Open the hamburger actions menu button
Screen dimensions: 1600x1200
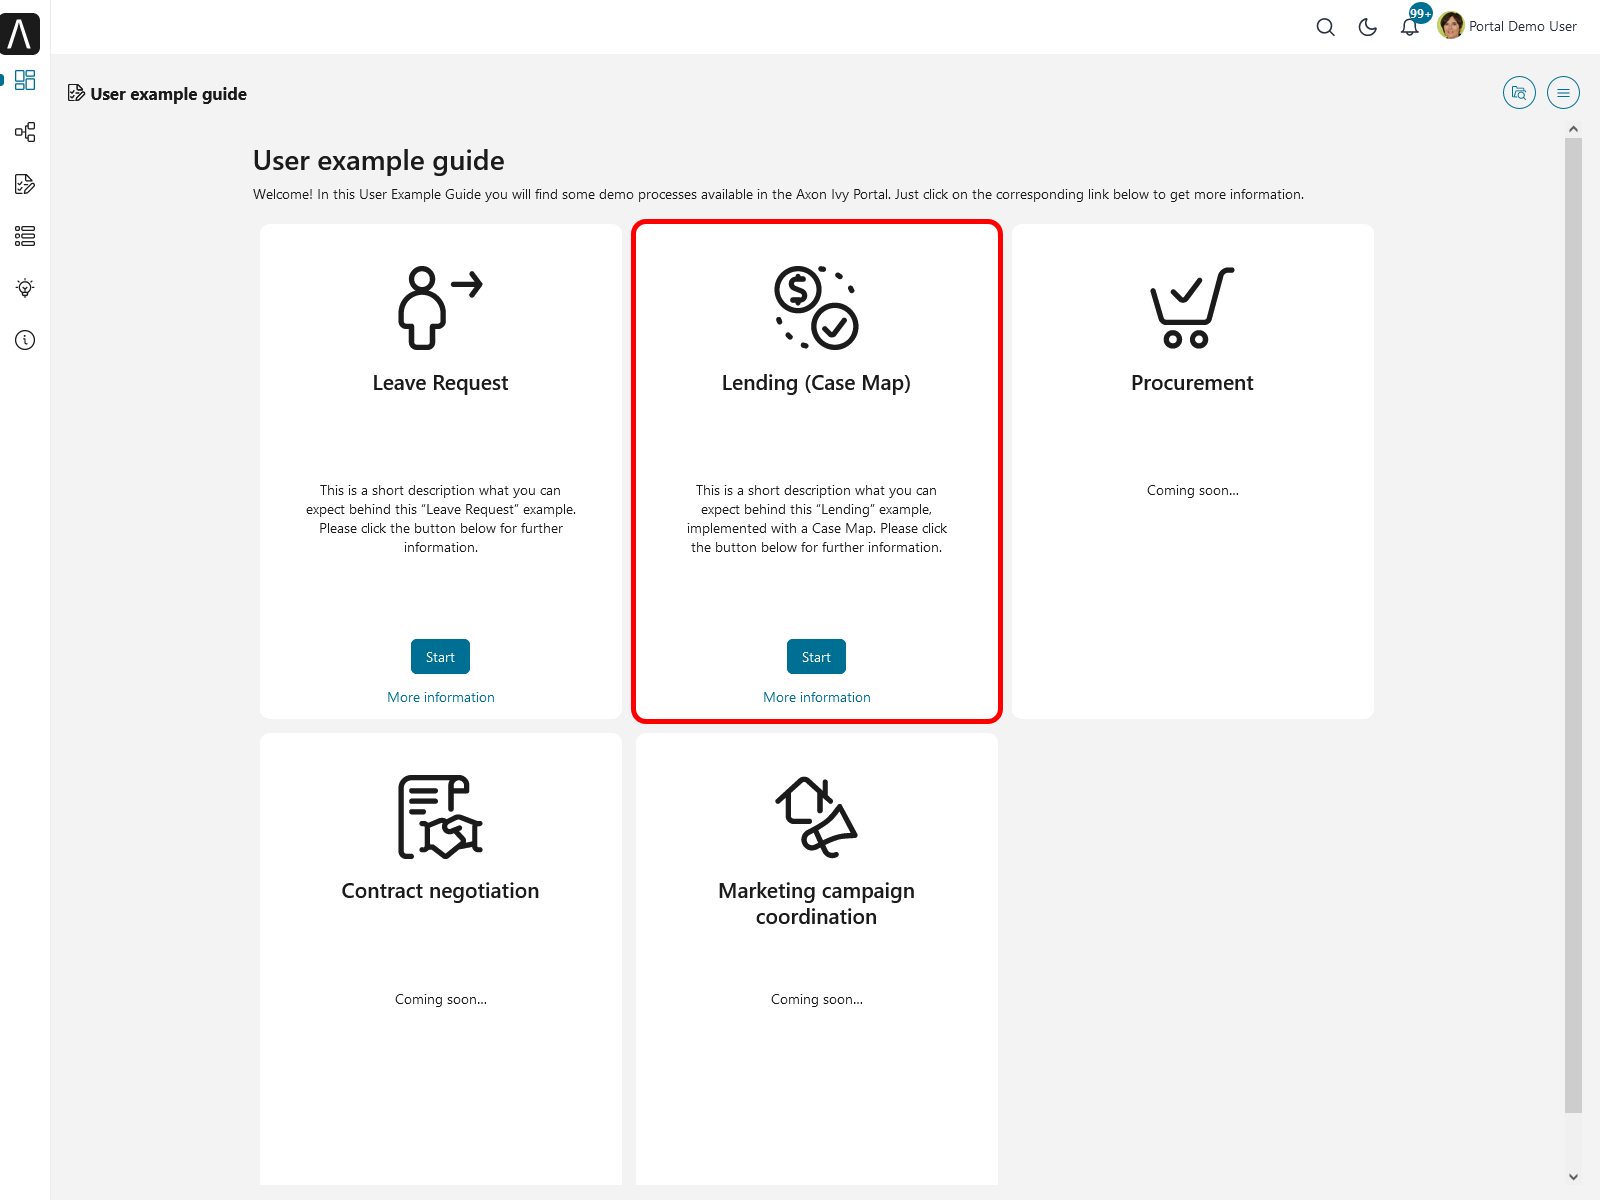tap(1563, 93)
